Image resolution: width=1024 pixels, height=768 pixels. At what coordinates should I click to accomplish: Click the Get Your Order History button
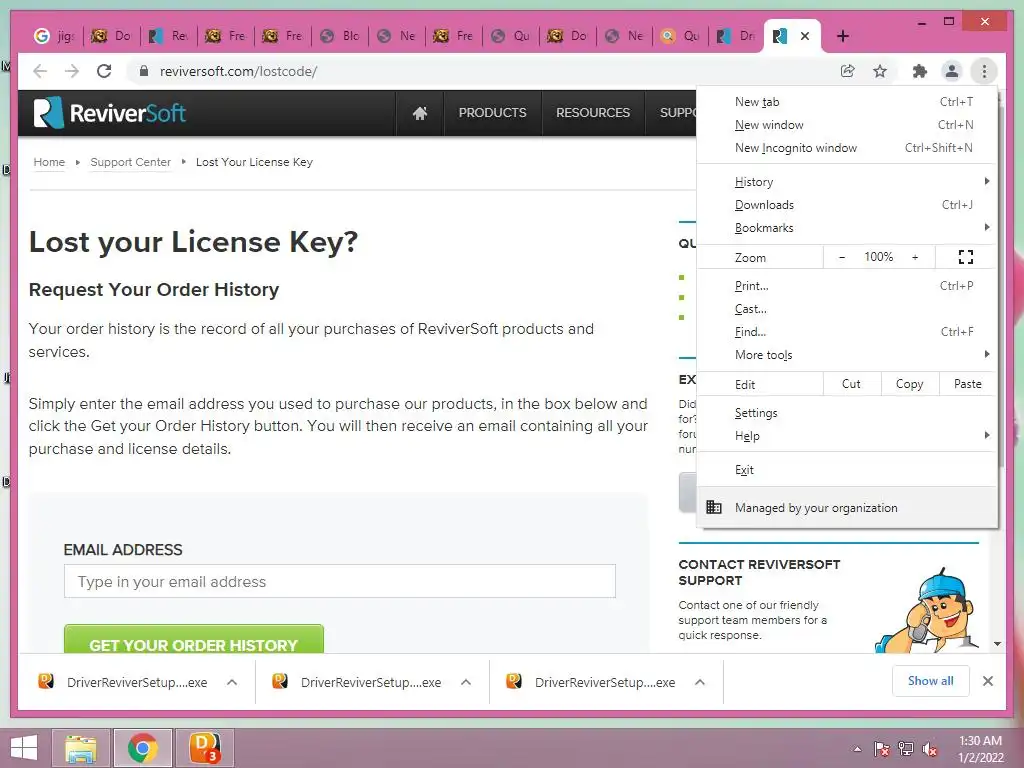pyautogui.click(x=193, y=639)
